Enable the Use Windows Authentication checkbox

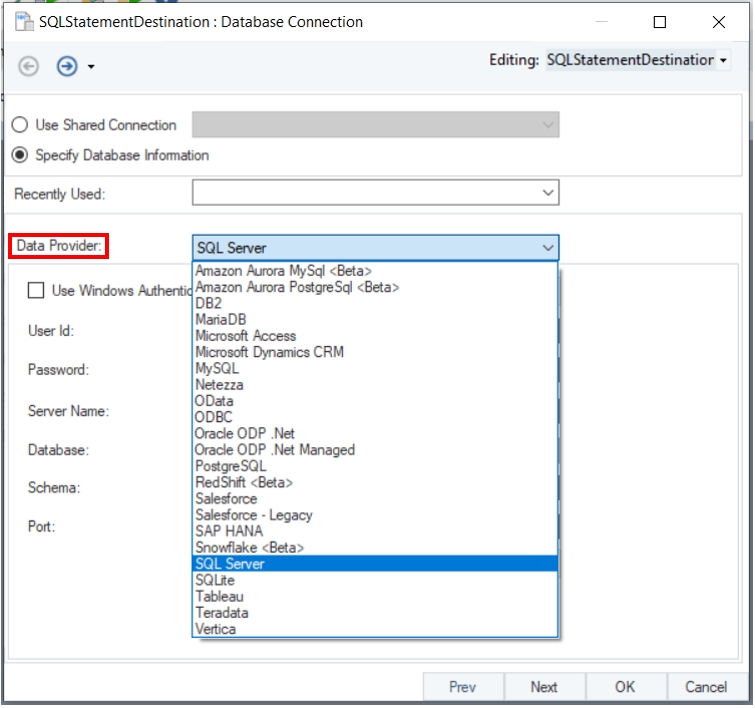[36, 291]
